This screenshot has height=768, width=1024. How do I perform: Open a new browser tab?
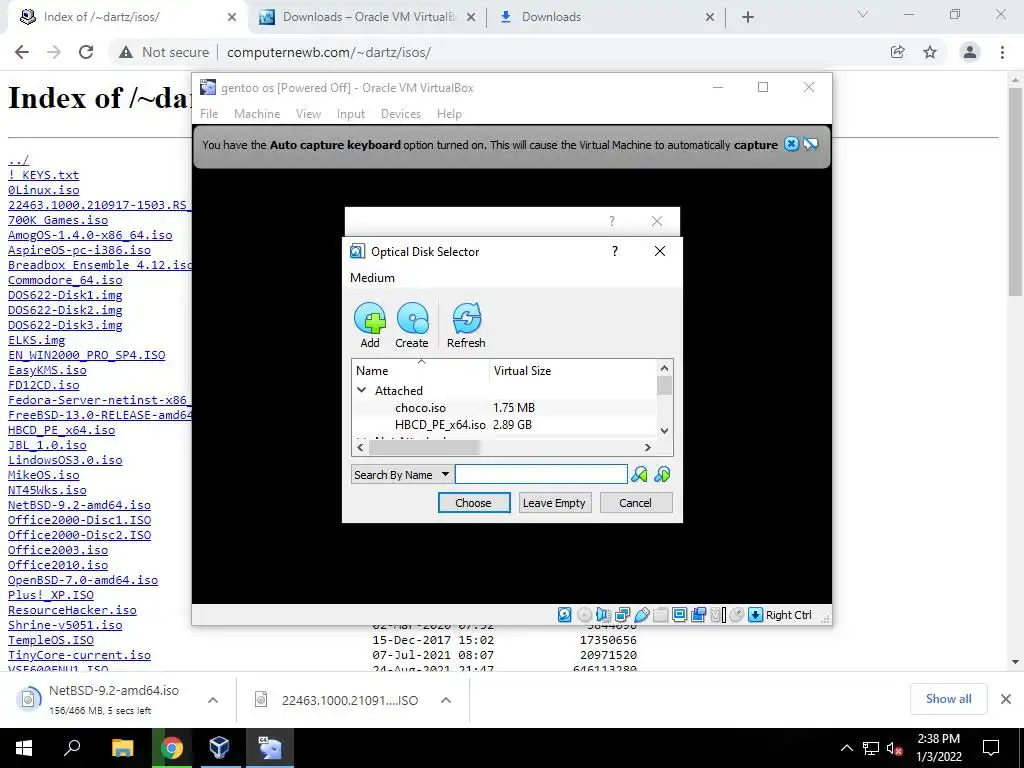[x=748, y=18]
